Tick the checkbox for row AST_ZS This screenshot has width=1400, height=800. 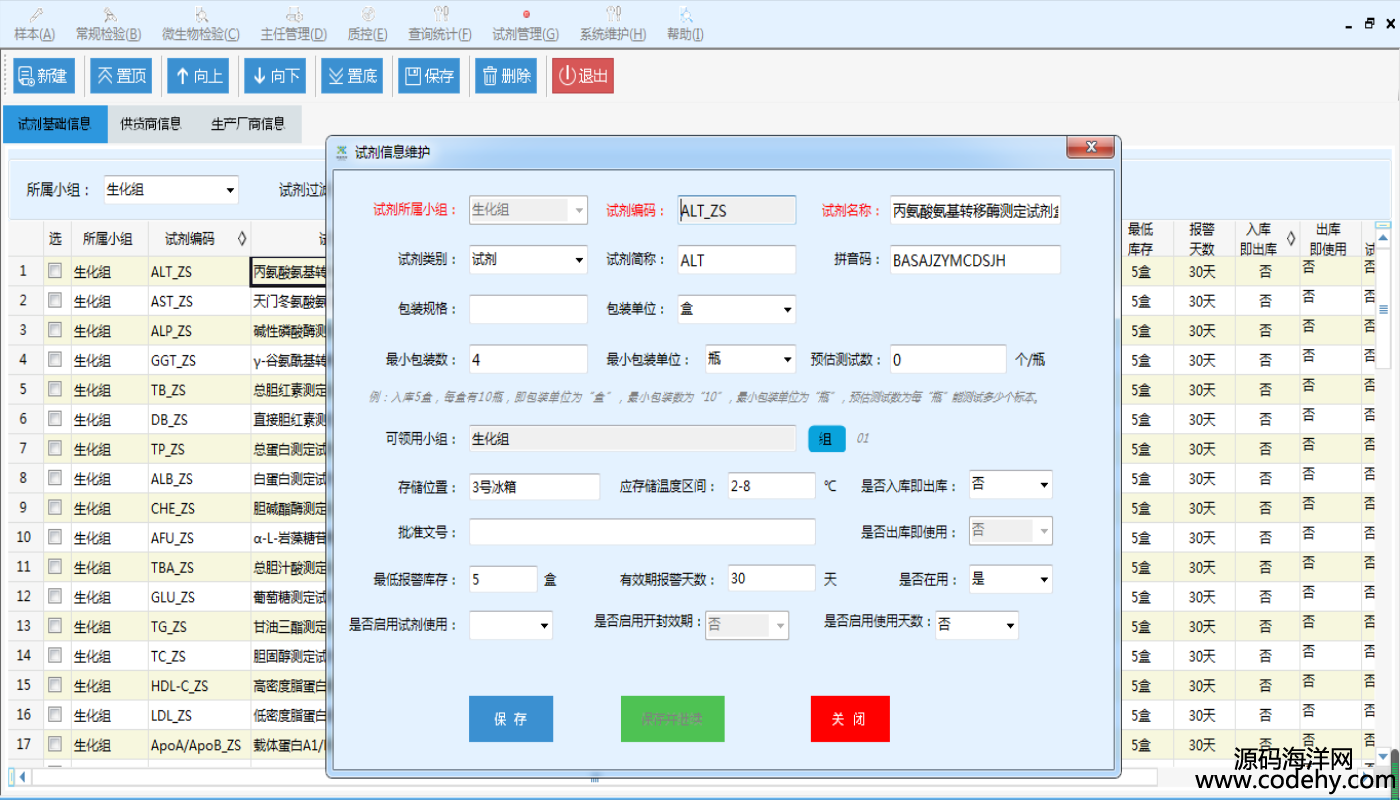[x=55, y=300]
